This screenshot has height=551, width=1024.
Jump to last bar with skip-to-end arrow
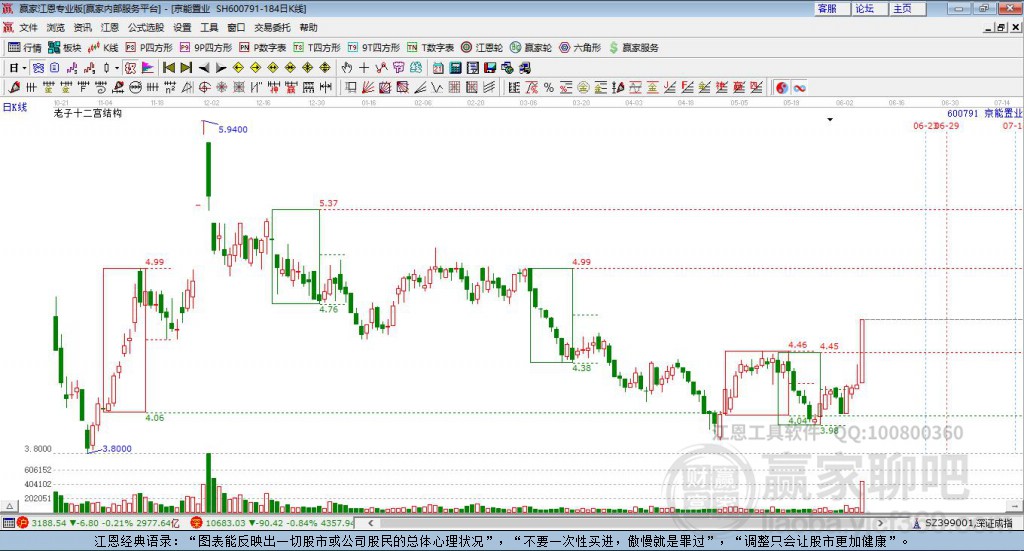tap(186, 68)
